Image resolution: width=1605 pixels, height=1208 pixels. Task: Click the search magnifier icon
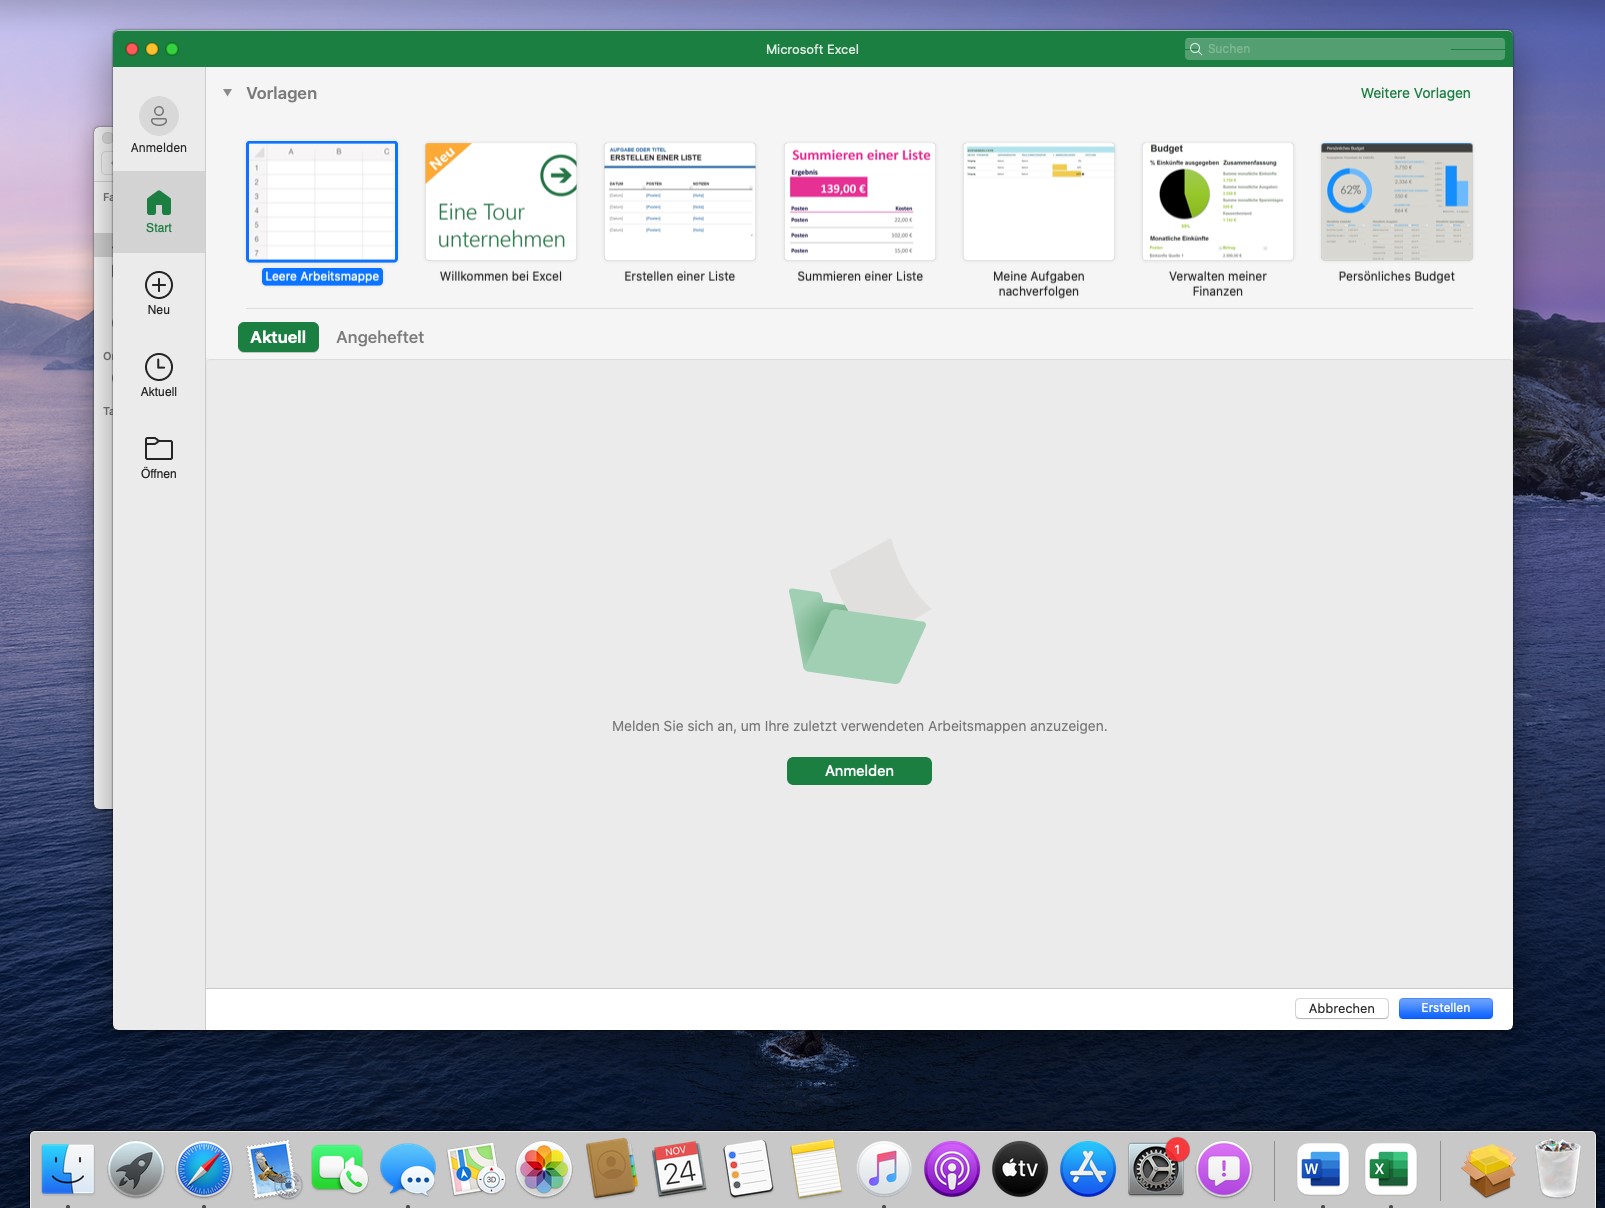pyautogui.click(x=1195, y=49)
